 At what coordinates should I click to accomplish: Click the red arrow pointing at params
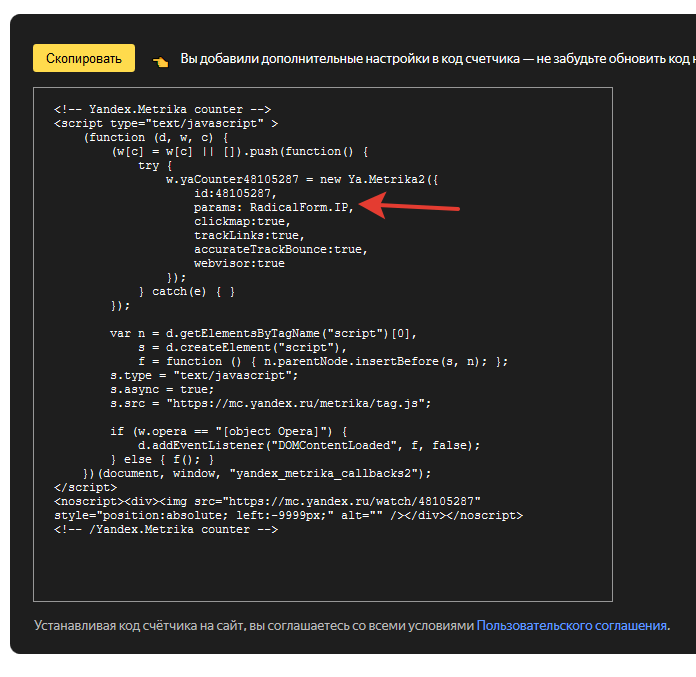(408, 206)
